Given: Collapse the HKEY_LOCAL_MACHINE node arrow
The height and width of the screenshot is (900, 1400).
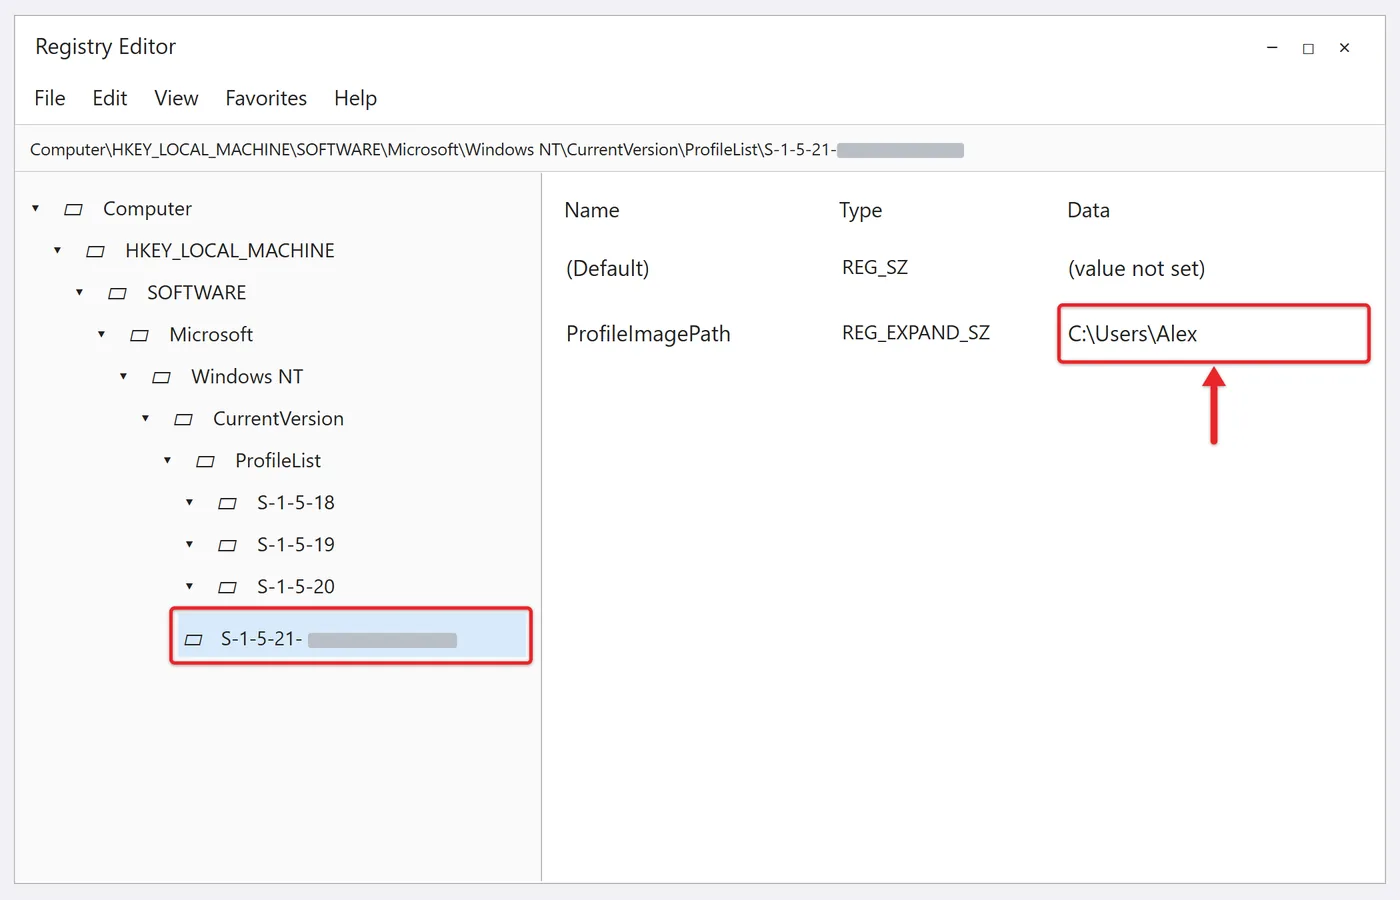Looking at the screenshot, I should 57,250.
